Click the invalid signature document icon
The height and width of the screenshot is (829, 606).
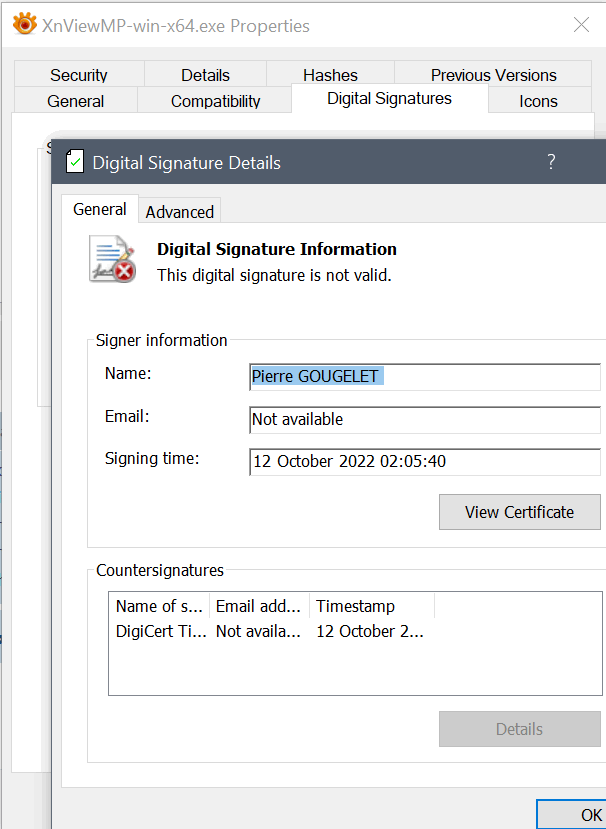tap(112, 259)
